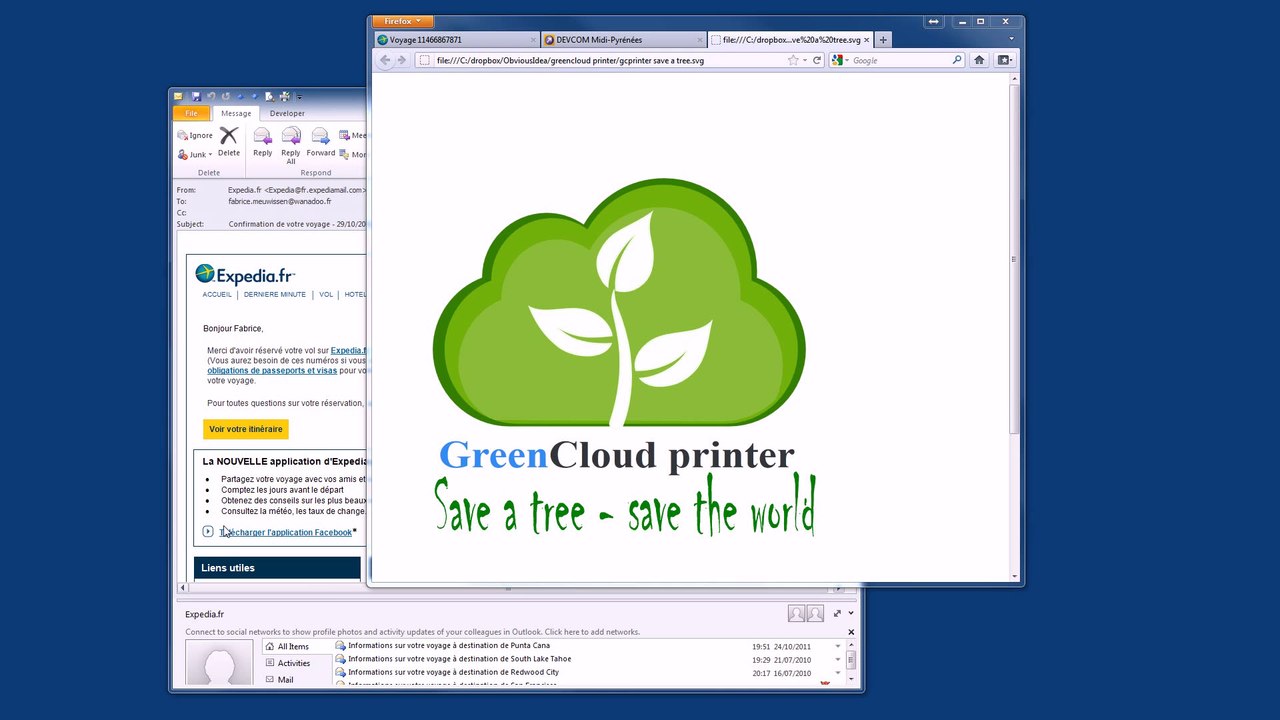Click ACCUEIL in Expedia email
The image size is (1280, 720).
[217, 295]
